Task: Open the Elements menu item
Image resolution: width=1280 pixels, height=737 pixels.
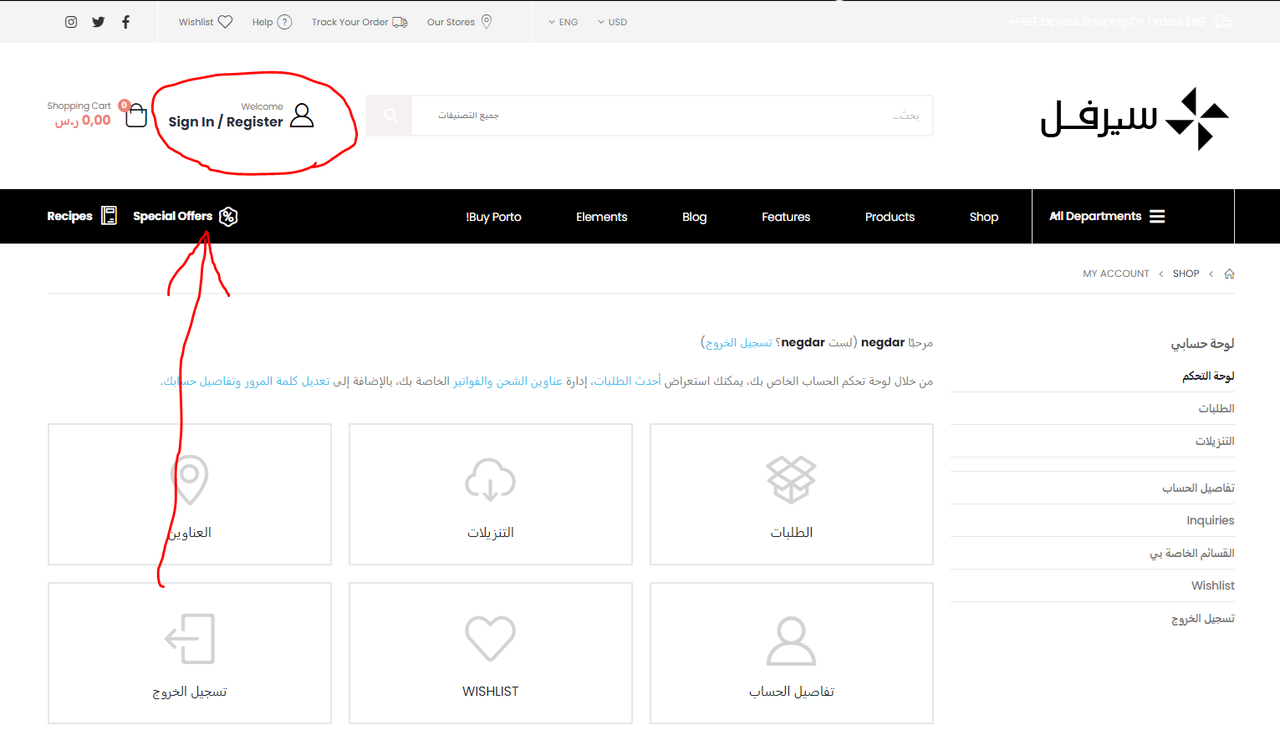Action: click(x=602, y=217)
